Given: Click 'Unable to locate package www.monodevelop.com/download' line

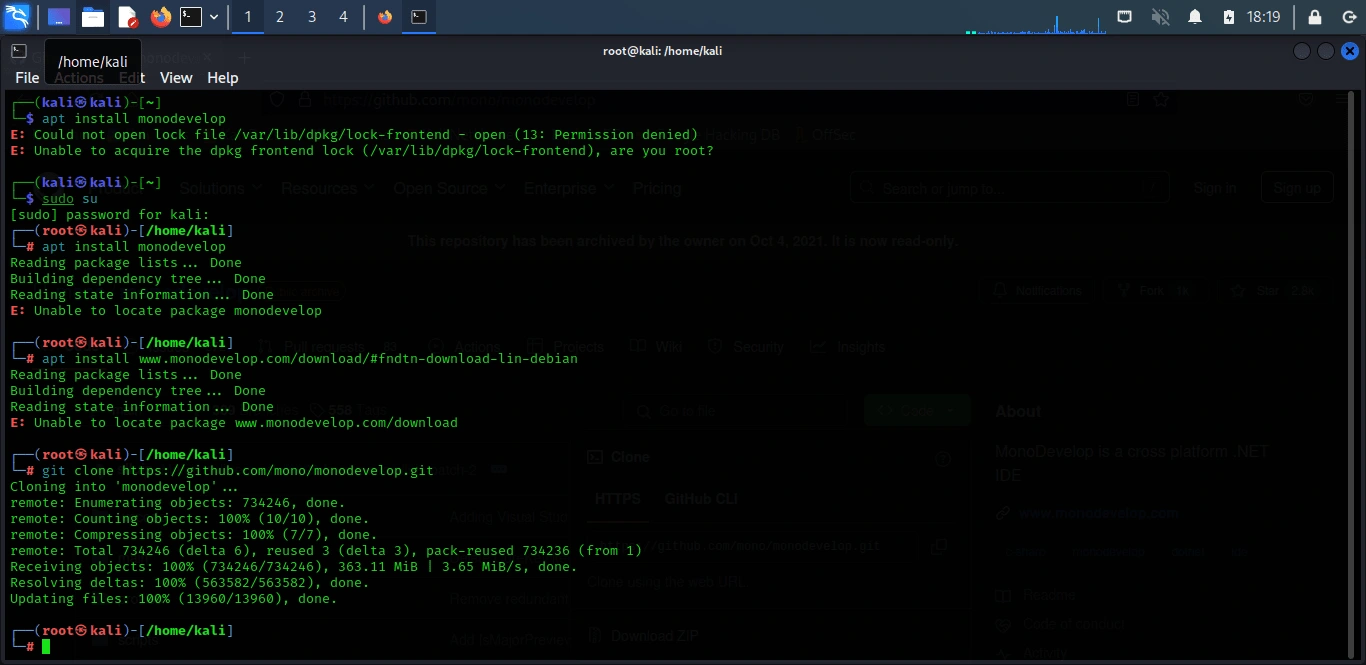Looking at the screenshot, I should pos(234,423).
